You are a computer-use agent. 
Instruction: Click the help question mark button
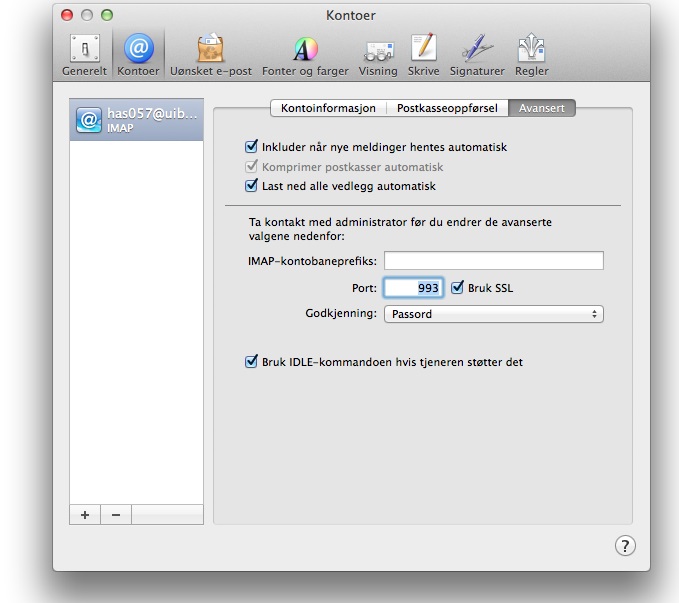[624, 545]
